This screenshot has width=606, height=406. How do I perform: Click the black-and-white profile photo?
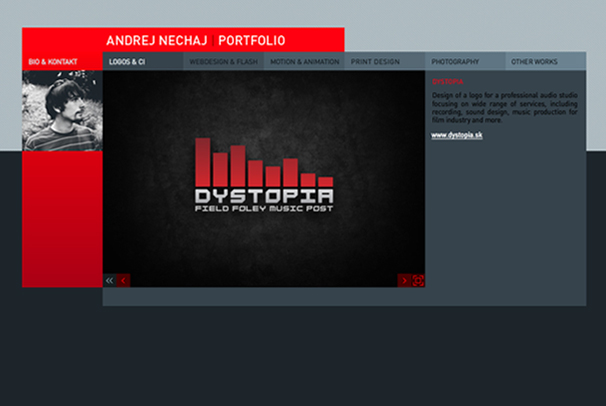click(x=60, y=110)
